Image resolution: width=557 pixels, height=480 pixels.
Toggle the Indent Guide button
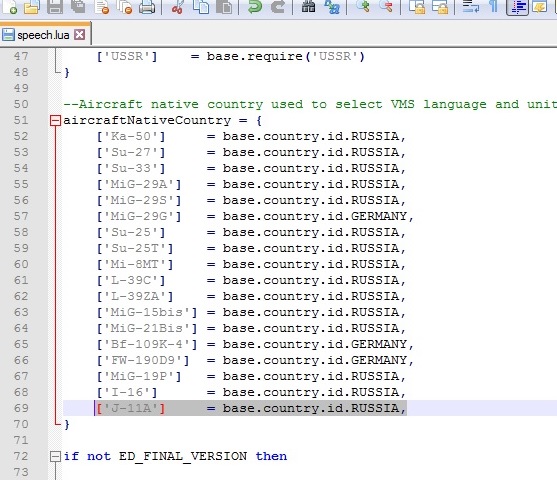pos(517,7)
